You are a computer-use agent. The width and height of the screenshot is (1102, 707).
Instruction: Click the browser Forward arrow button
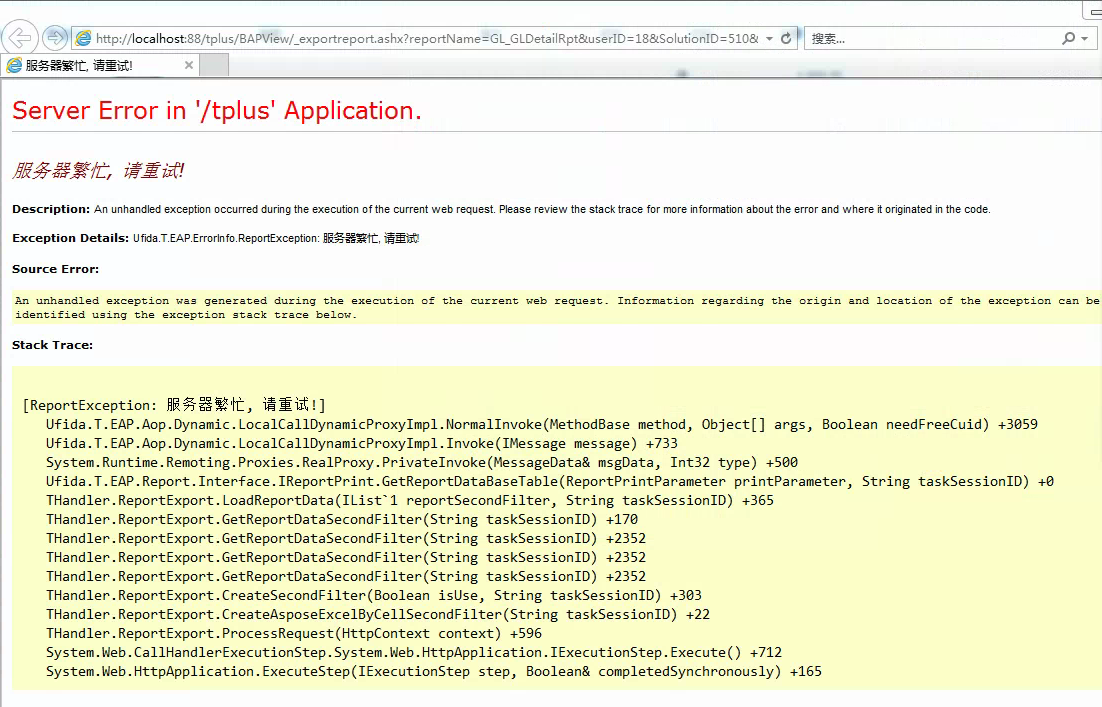[x=55, y=38]
